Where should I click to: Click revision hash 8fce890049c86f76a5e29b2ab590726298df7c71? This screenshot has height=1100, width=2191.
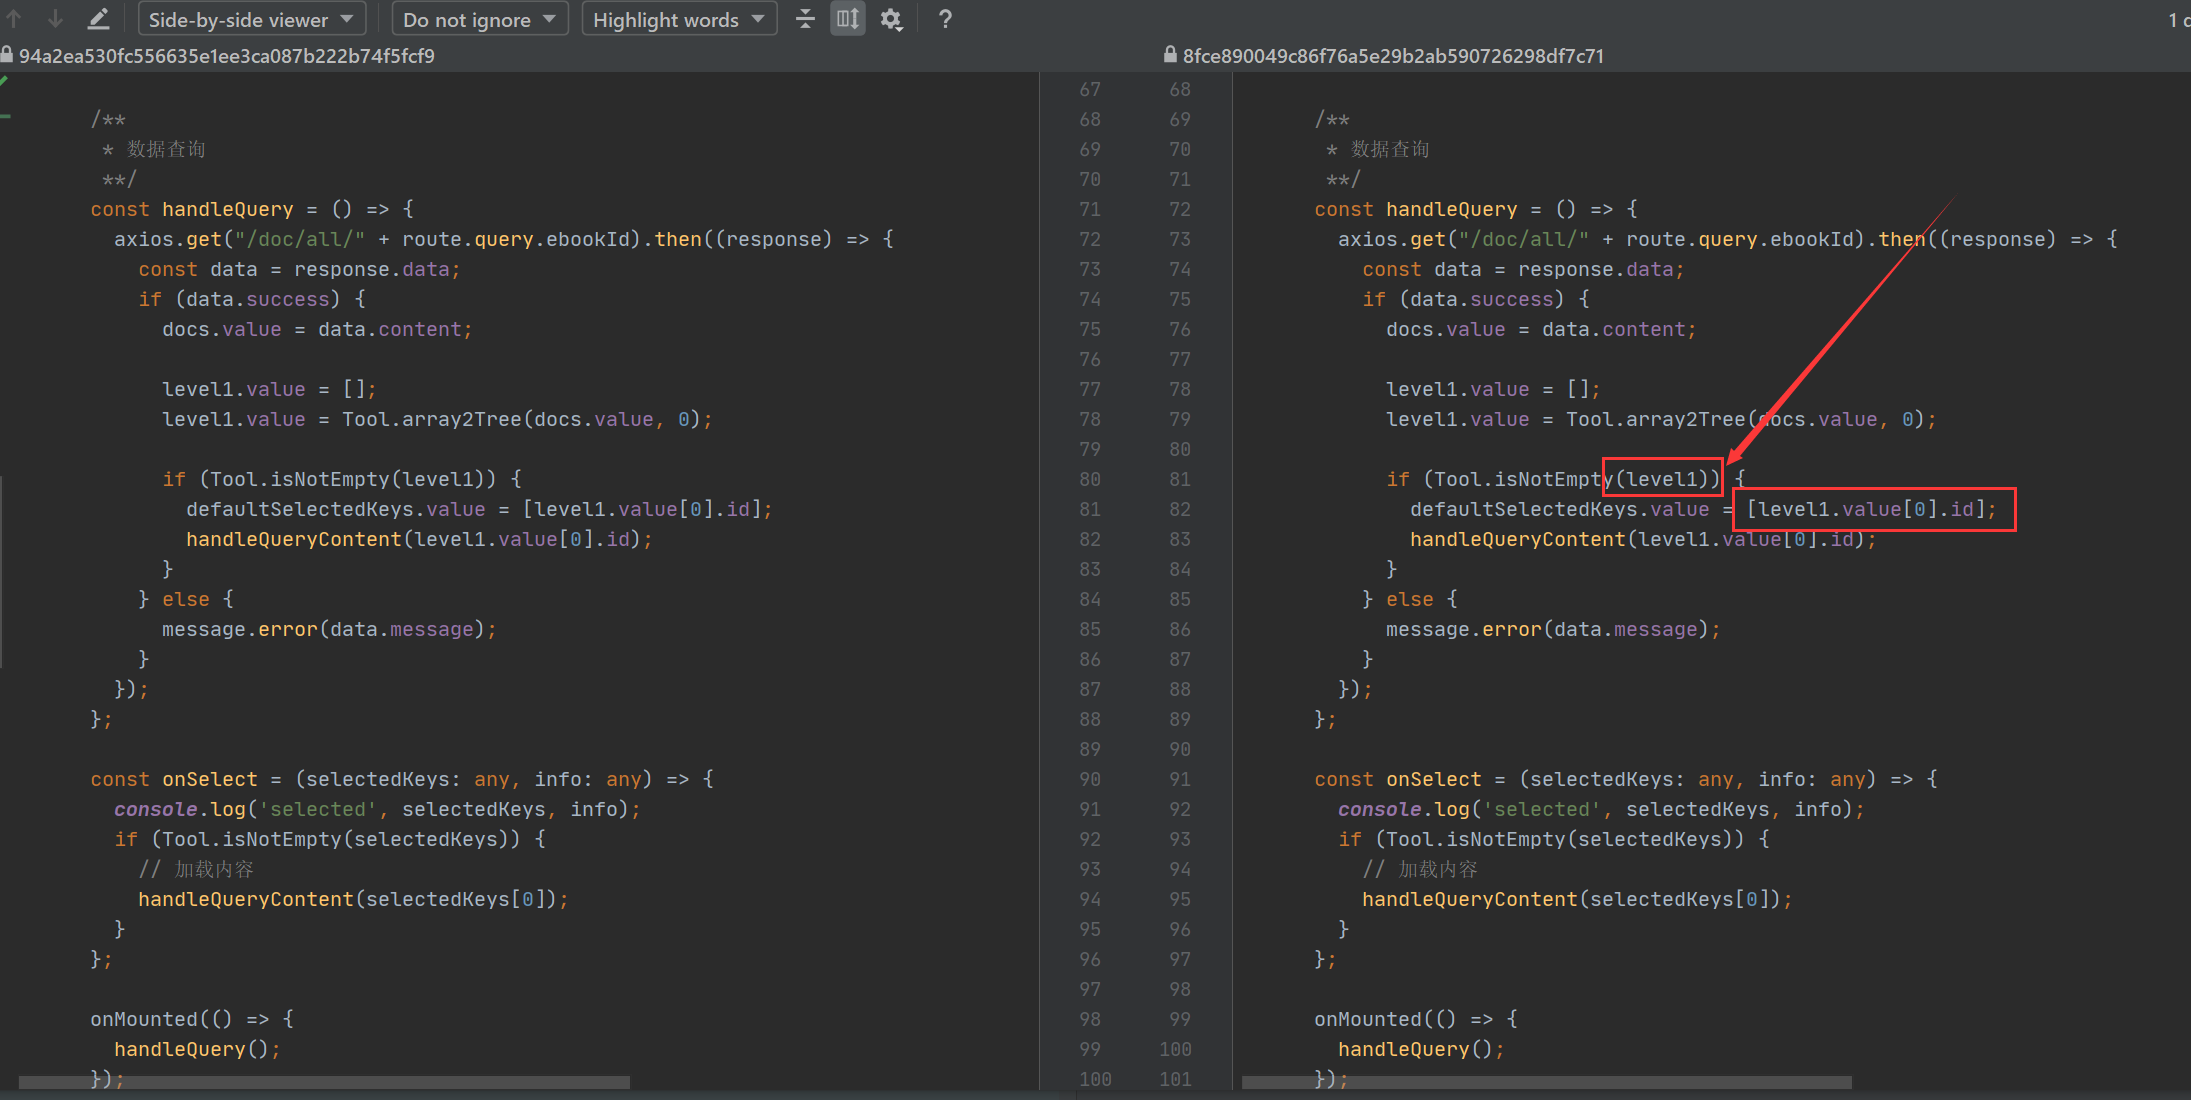coord(1394,56)
